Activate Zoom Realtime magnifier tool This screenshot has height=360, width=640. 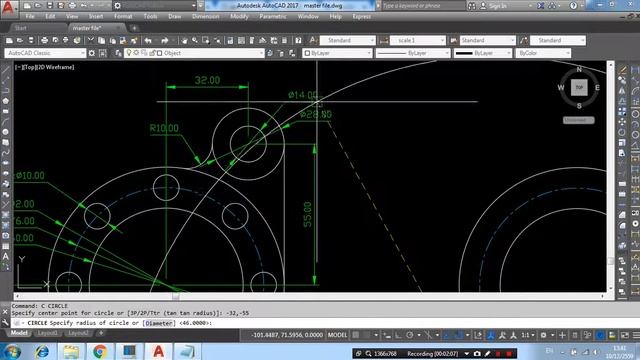[x=195, y=40]
